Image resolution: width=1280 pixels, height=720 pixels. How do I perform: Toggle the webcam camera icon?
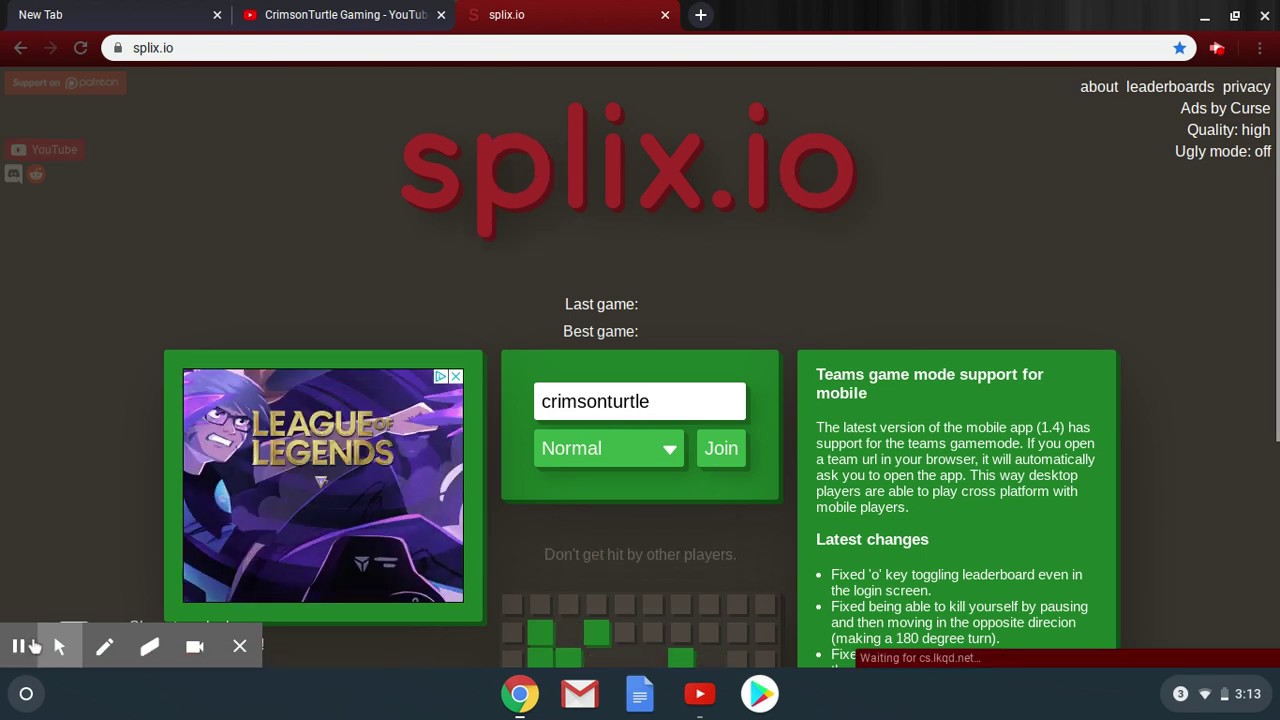click(195, 647)
